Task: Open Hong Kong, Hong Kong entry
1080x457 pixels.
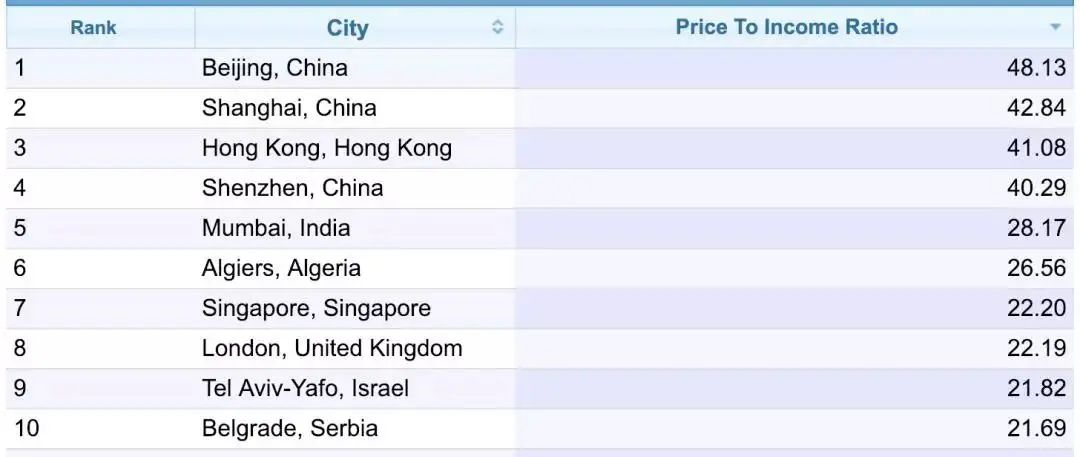Action: tap(326, 148)
